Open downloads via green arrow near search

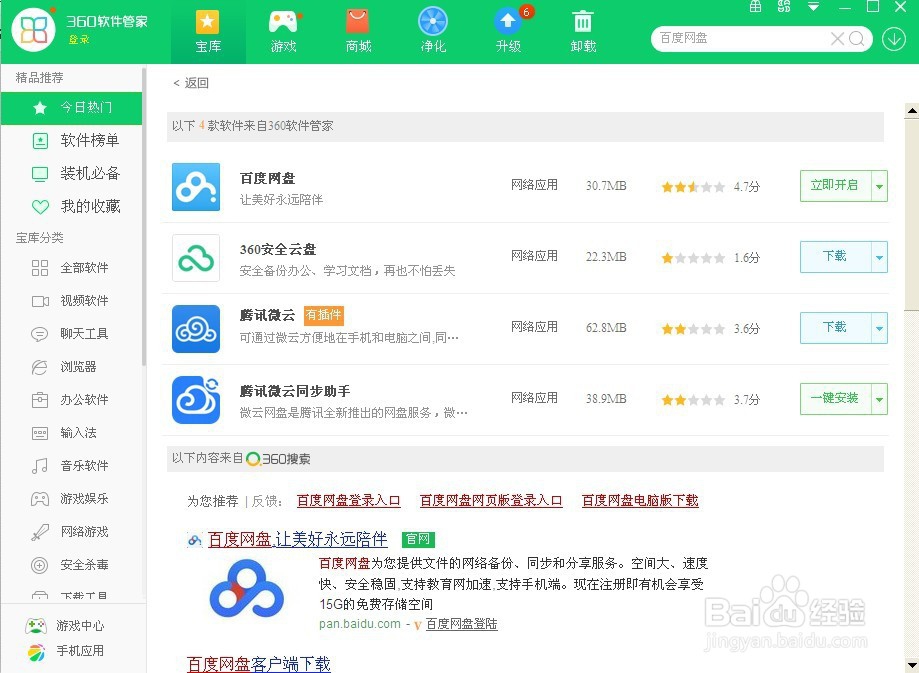coord(893,39)
